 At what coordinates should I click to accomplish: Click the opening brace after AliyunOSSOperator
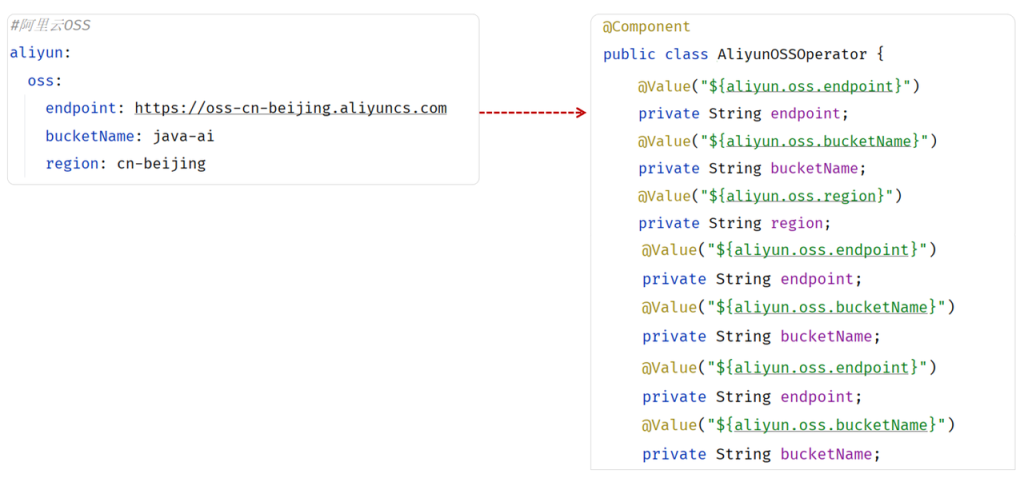[x=880, y=54]
